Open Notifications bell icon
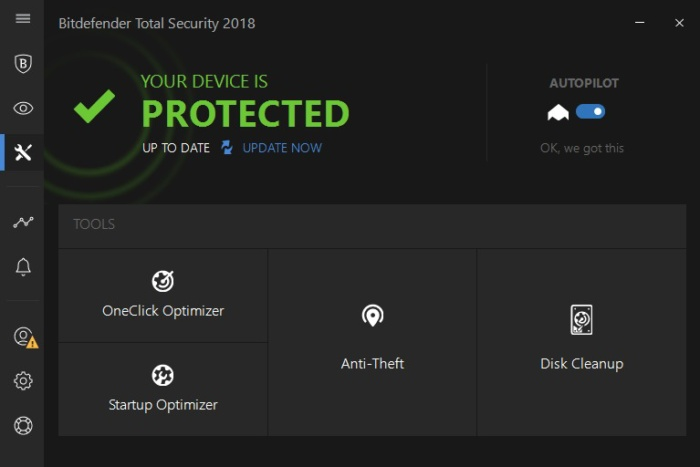 22,267
